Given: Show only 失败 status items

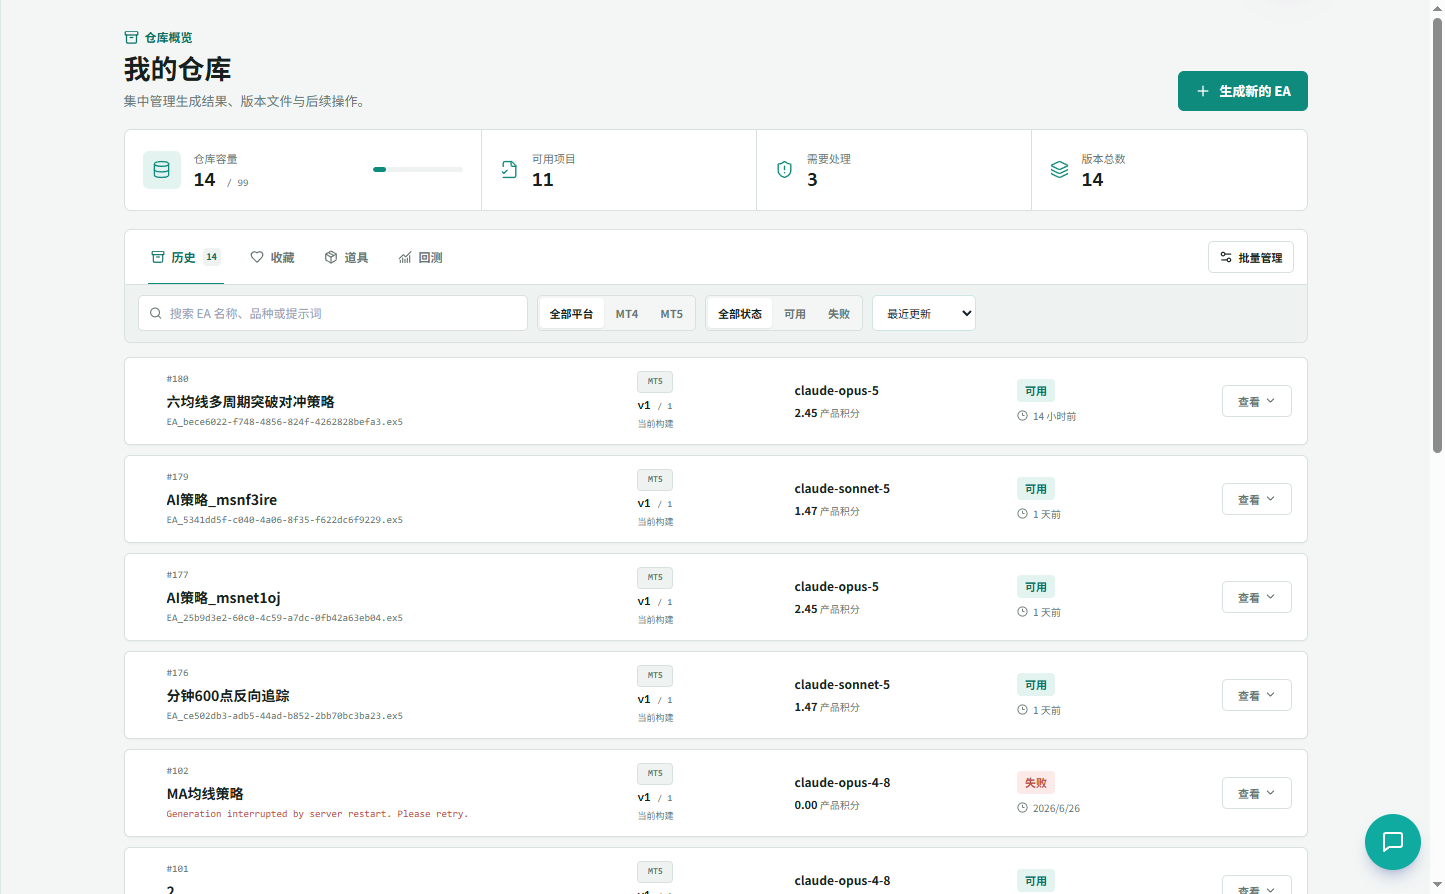Looking at the screenshot, I should pos(839,314).
